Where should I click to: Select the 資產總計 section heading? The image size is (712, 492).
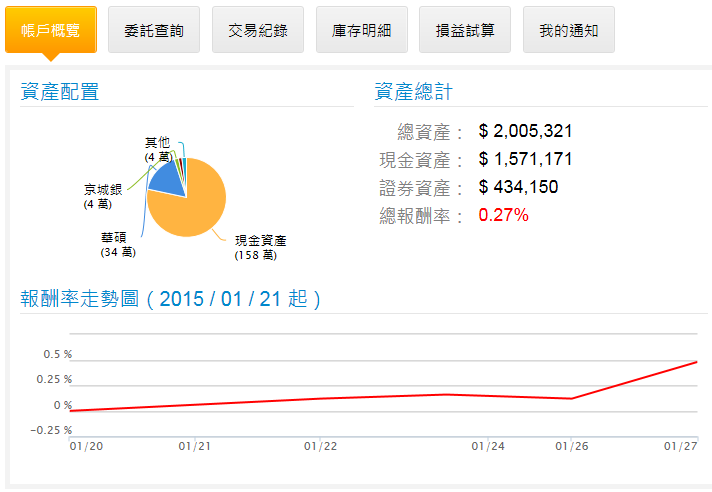pyautogui.click(x=414, y=92)
